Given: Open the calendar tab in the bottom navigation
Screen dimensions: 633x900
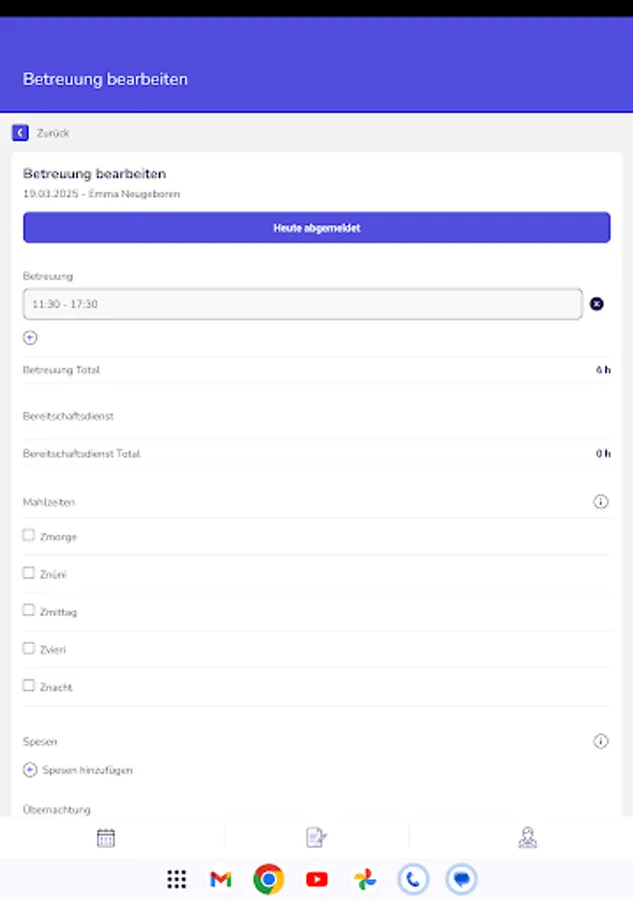Looking at the screenshot, I should click(105, 837).
